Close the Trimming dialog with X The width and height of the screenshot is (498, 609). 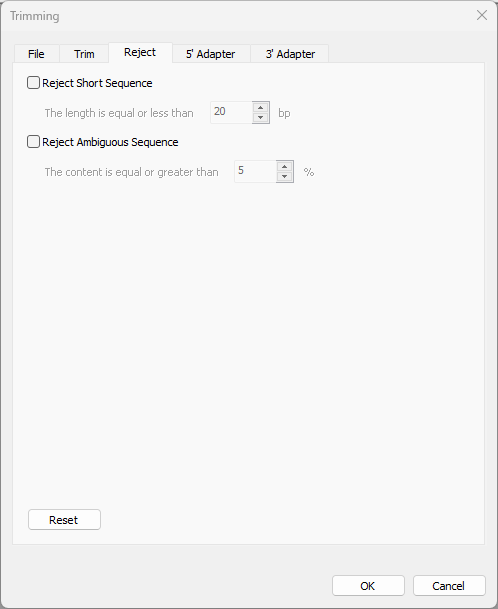[x=482, y=15]
